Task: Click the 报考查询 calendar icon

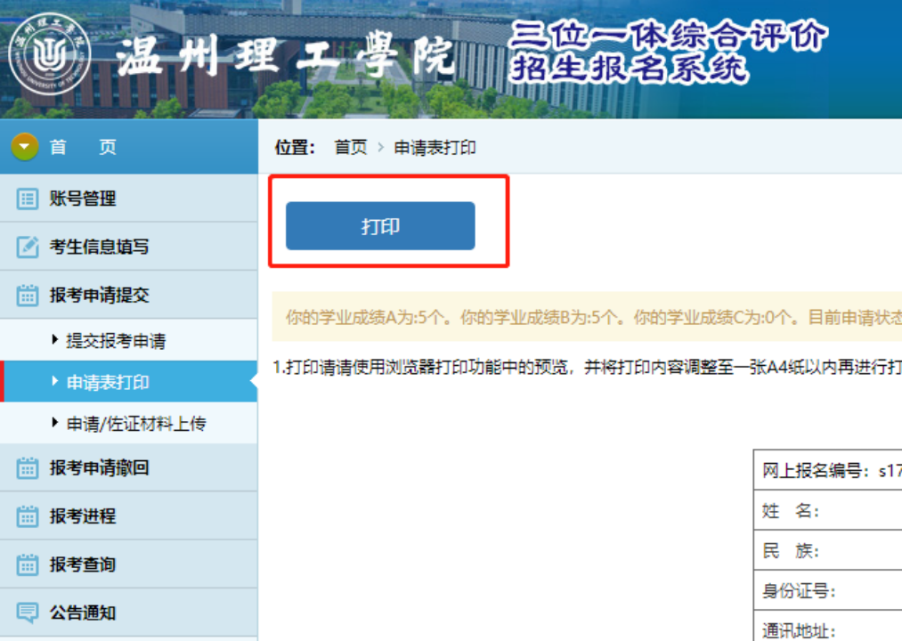Action: click(x=27, y=564)
